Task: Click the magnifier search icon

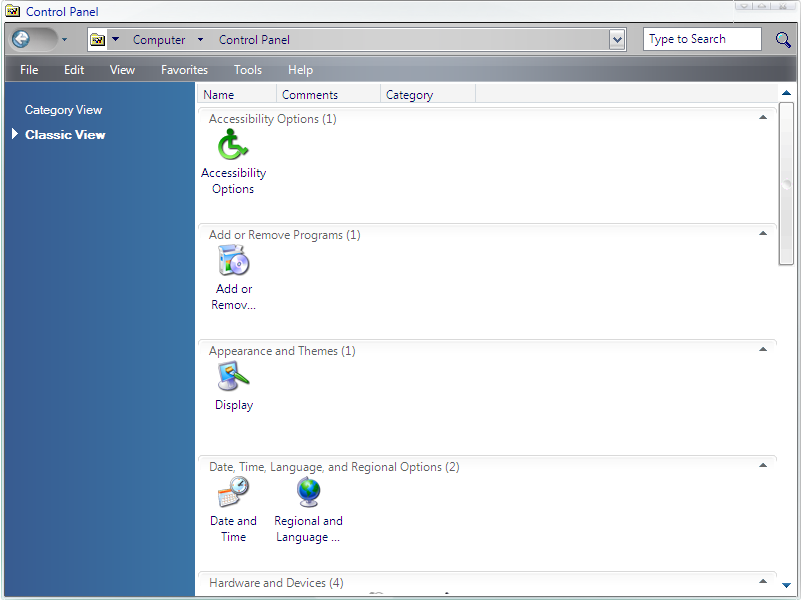Action: [783, 39]
